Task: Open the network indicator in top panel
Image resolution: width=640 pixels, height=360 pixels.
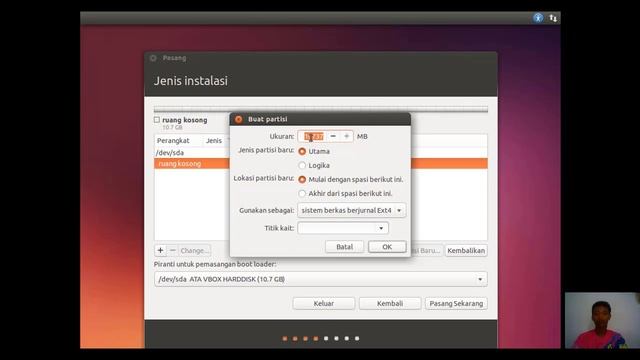Action: pyautogui.click(x=553, y=18)
